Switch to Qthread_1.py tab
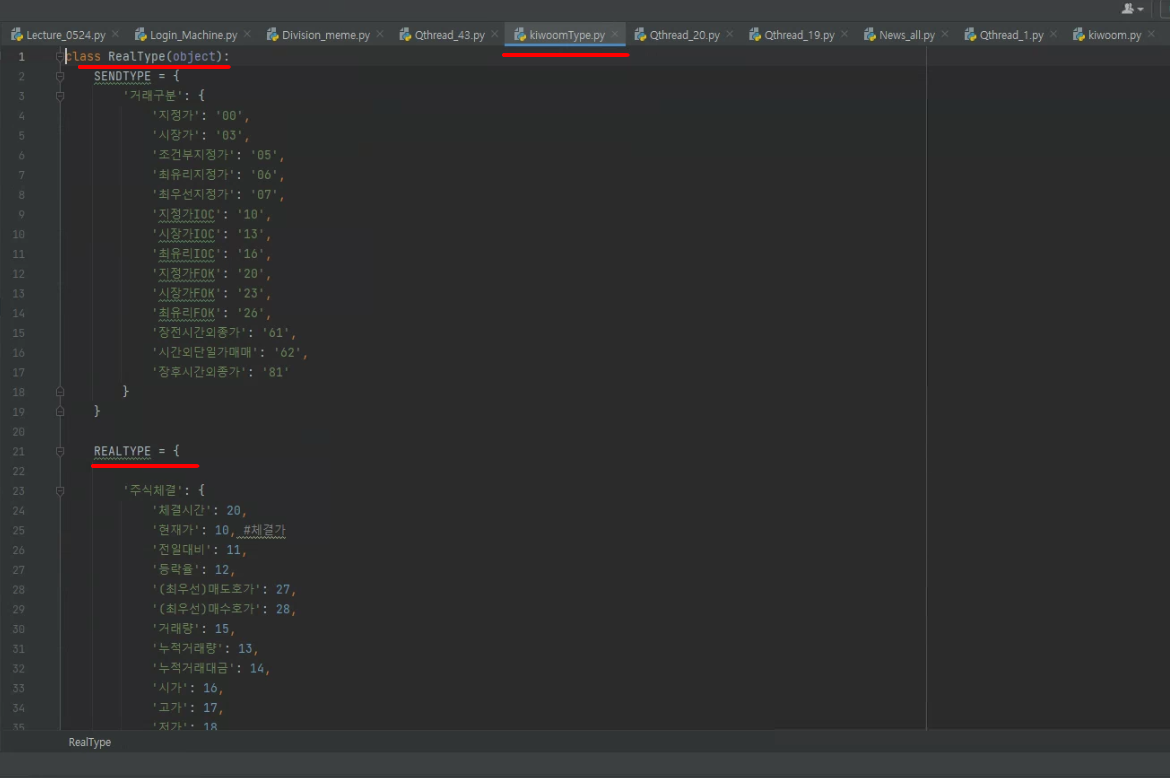The width and height of the screenshot is (1170, 778). click(1011, 35)
